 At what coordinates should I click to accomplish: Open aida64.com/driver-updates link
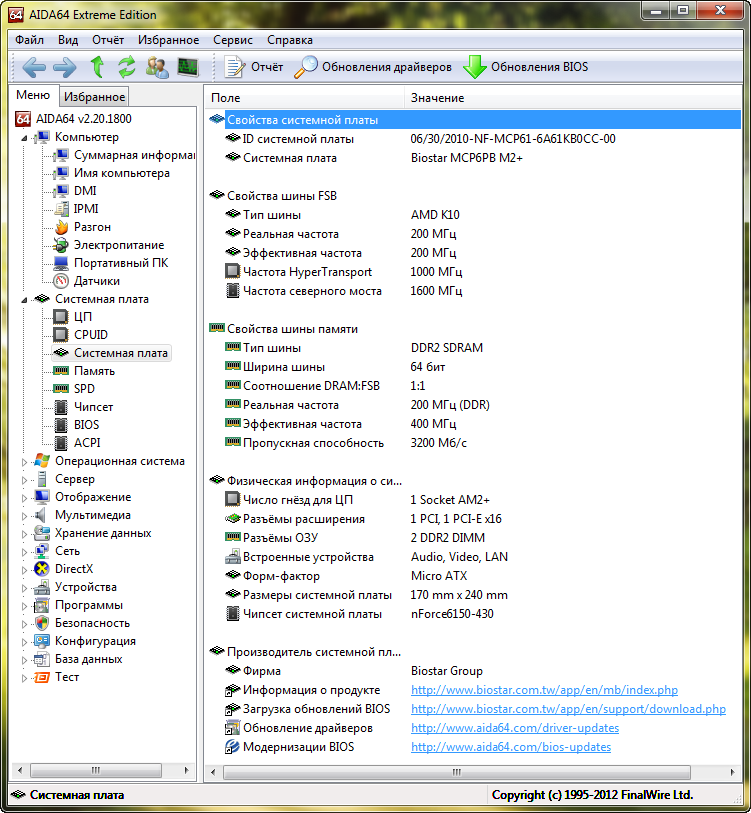coord(515,728)
